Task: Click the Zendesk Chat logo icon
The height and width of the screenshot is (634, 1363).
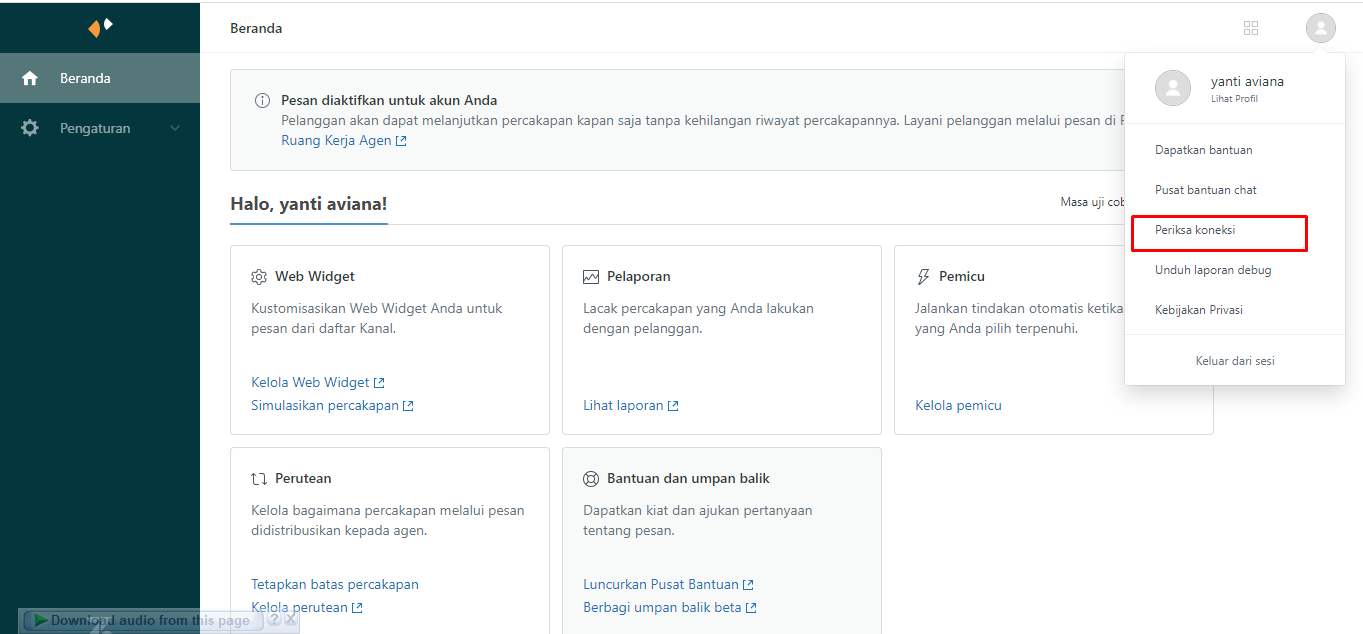Action: [100, 27]
